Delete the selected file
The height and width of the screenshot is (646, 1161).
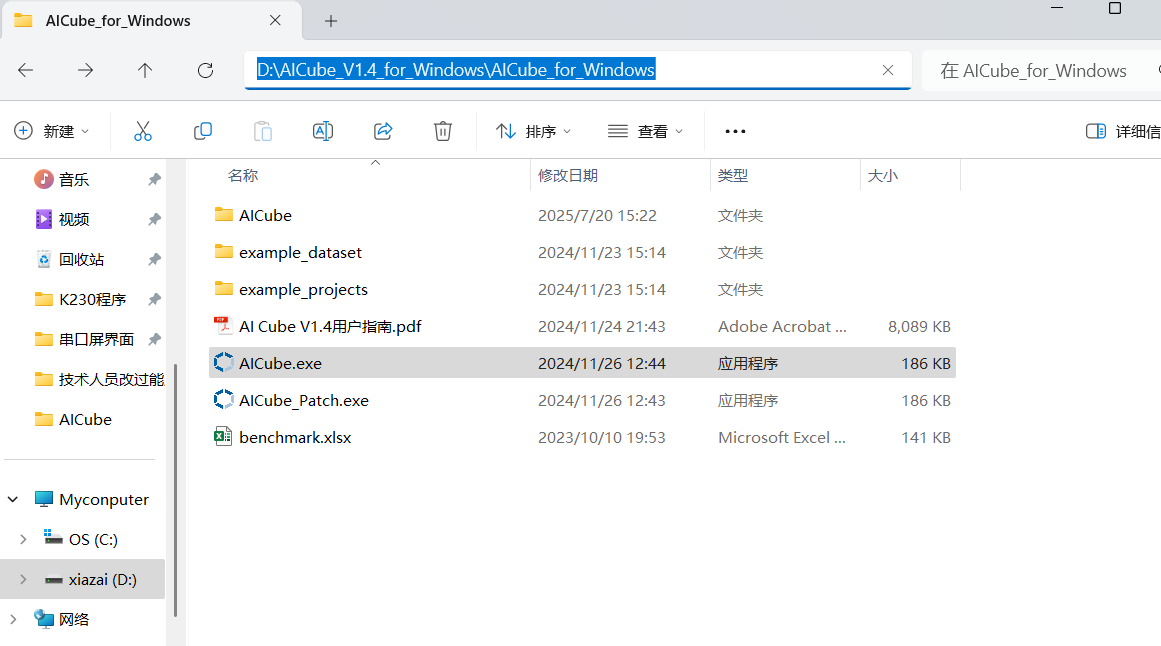(x=443, y=131)
